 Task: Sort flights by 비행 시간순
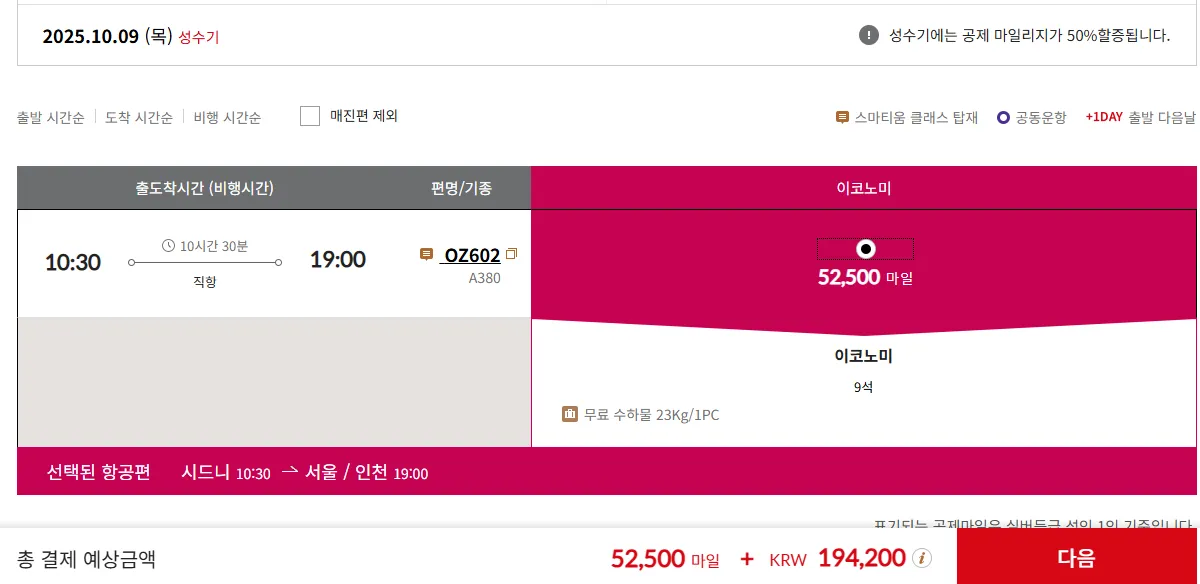(228, 117)
